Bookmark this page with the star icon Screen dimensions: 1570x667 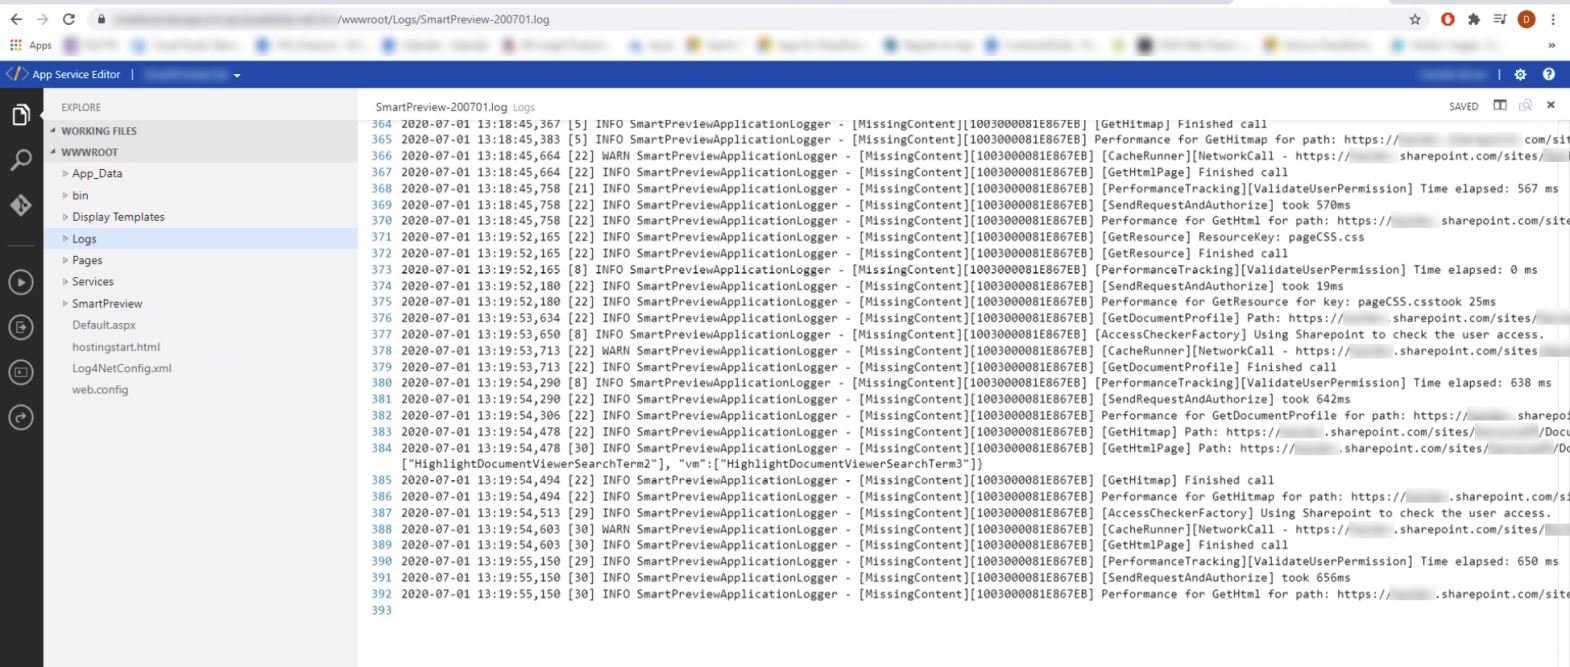tap(1415, 19)
